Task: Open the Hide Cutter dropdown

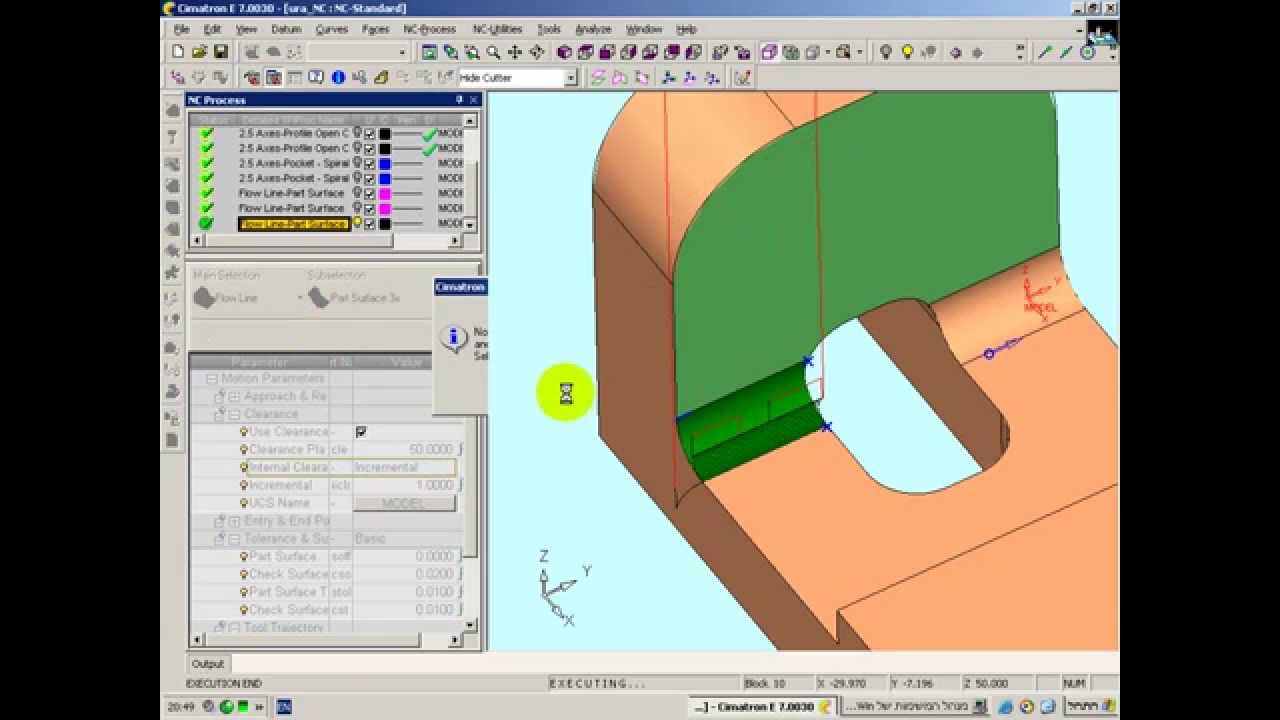Action: pos(571,78)
